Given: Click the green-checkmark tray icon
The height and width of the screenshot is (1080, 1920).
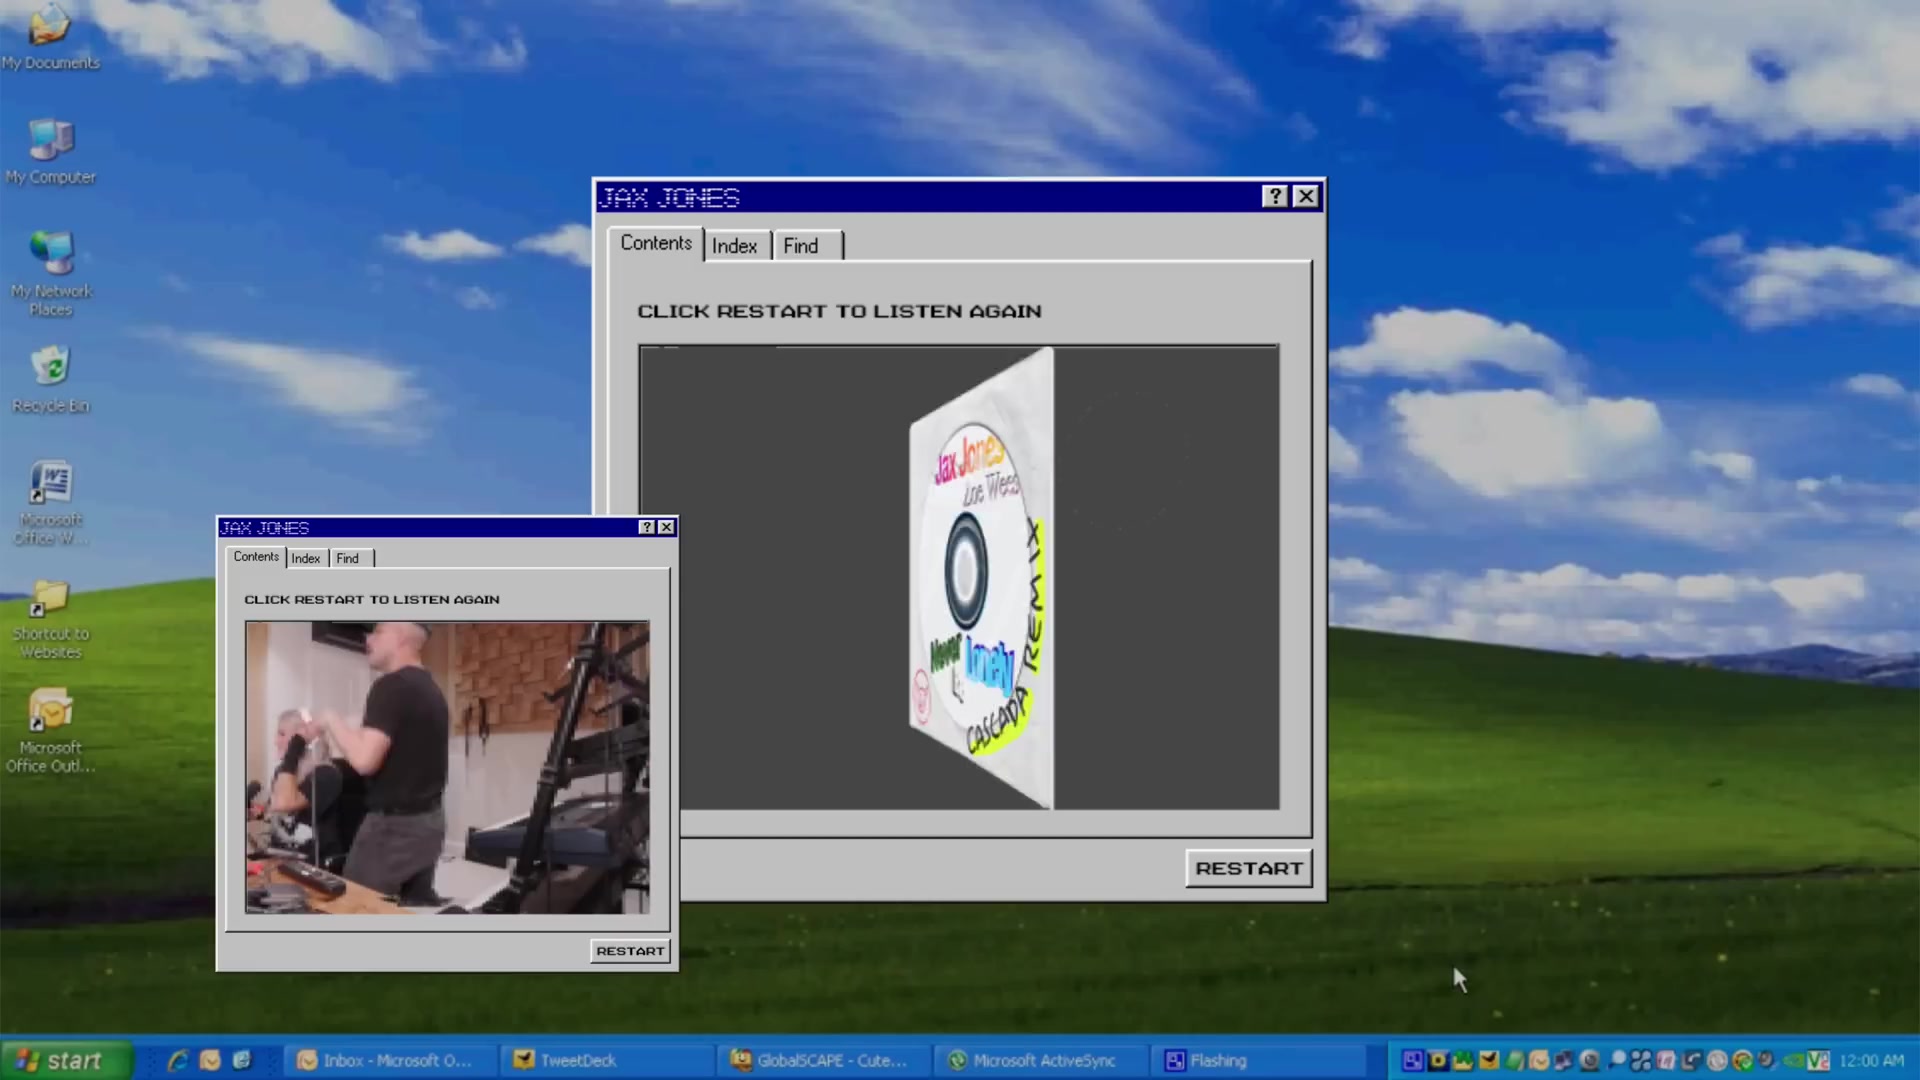Looking at the screenshot, I should 1743,1060.
